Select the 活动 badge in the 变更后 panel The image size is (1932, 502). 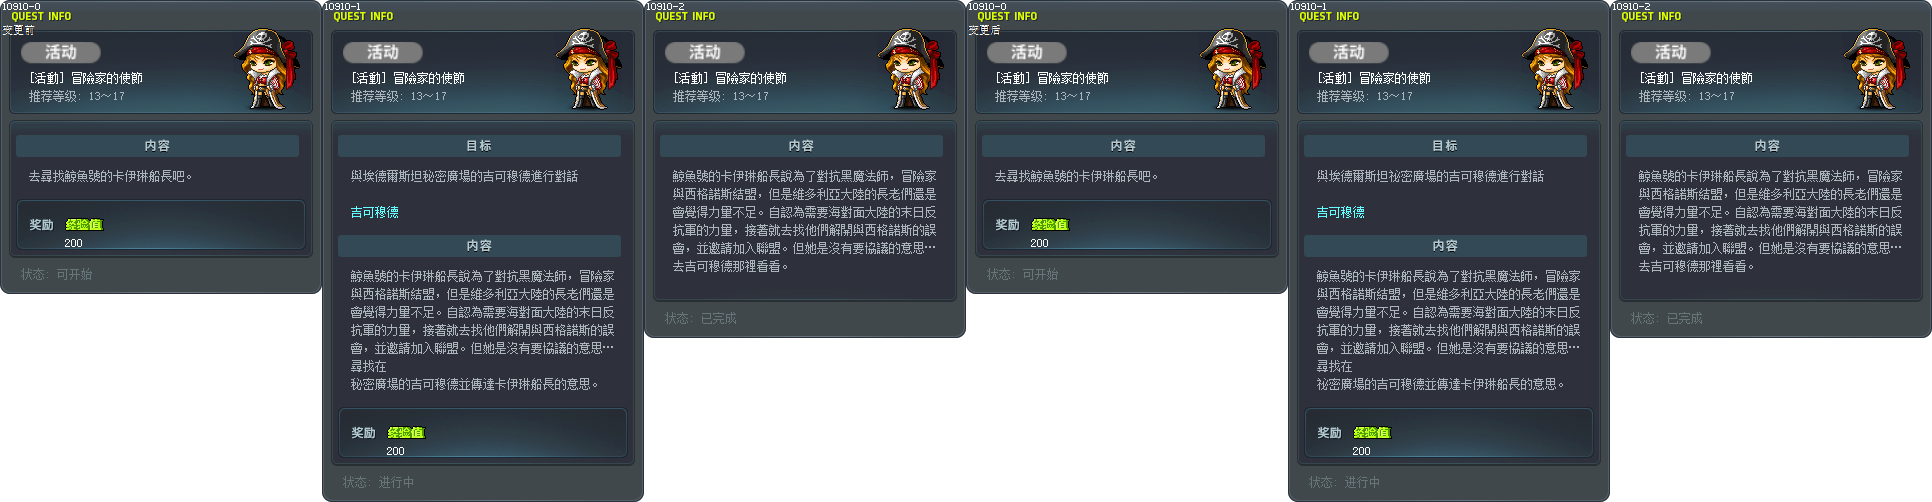[1026, 52]
